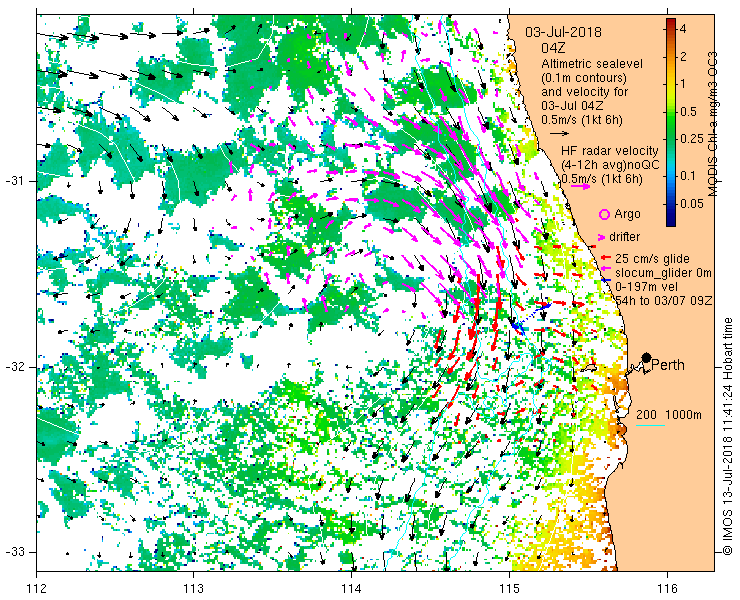This screenshot has height=600, width=740.
Task: Click the 'Altimetric sealevel' text
Action: (x=592, y=64)
